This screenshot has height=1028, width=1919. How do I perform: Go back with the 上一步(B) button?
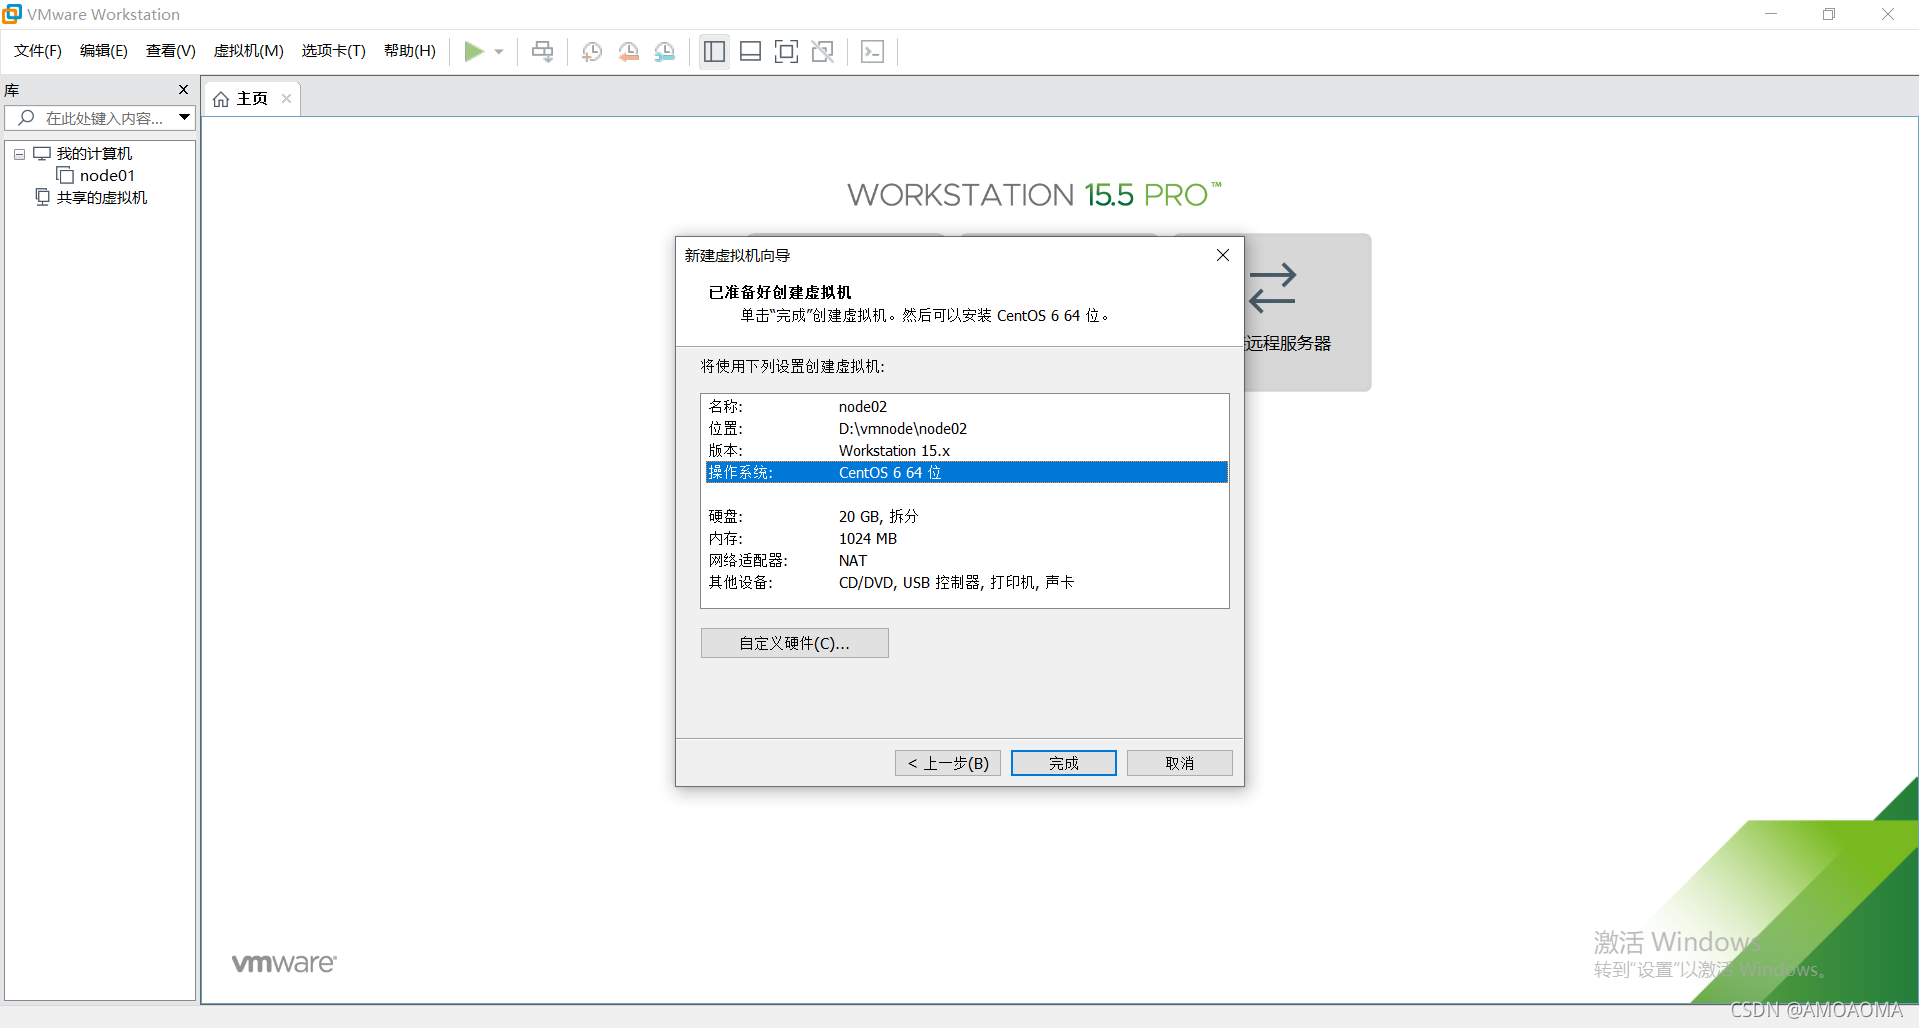coord(948,763)
